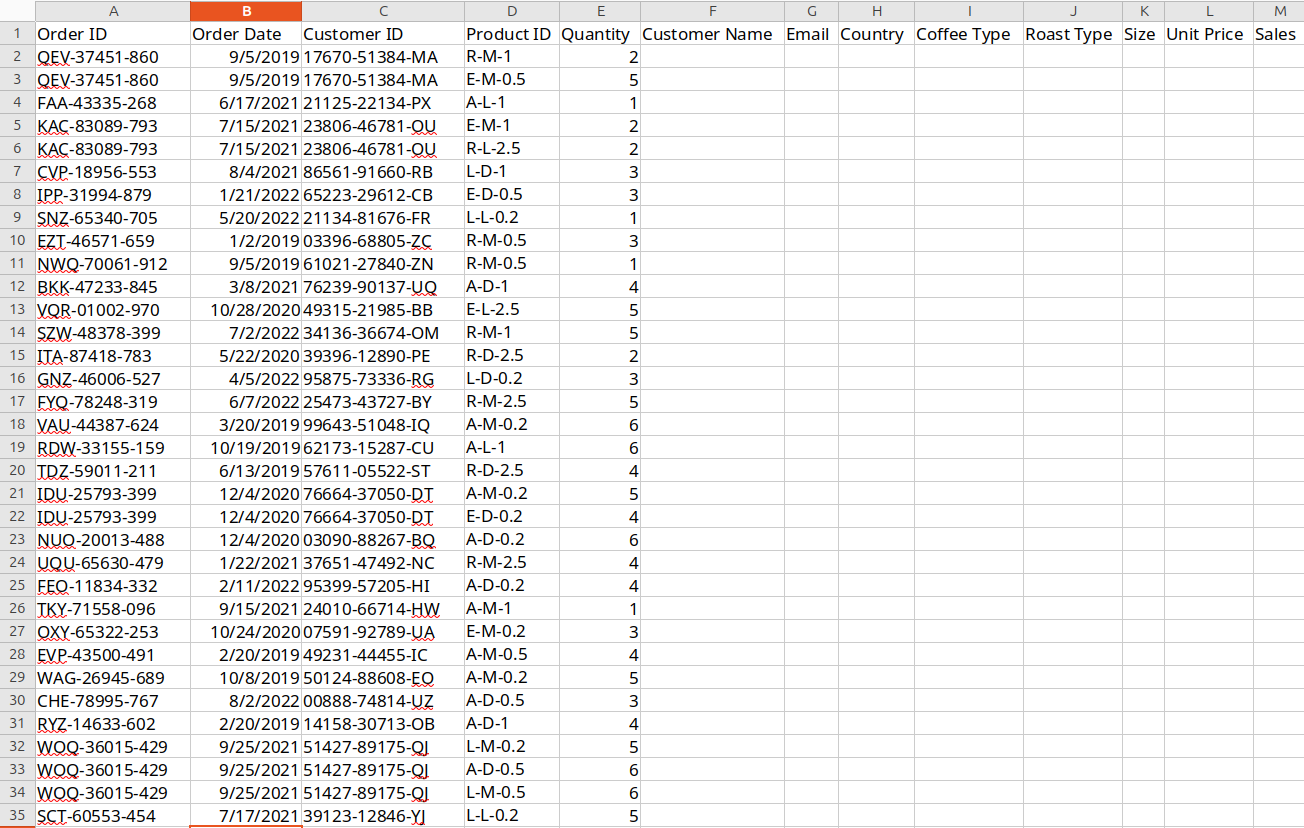This screenshot has height=828, width=1304.
Task: Select the row 1 header number
Action: point(17,34)
